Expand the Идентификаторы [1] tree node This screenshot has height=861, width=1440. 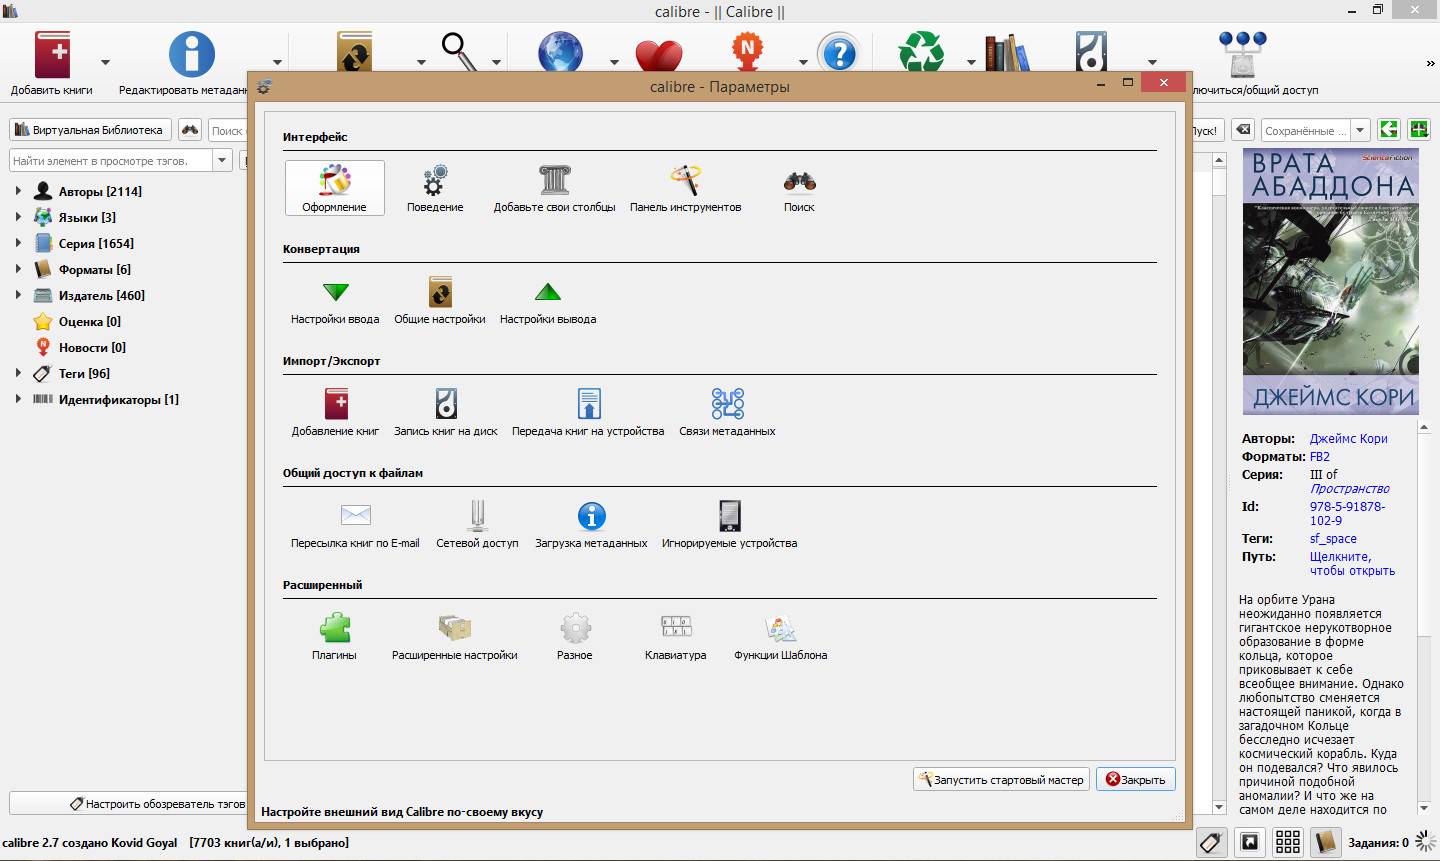[18, 399]
